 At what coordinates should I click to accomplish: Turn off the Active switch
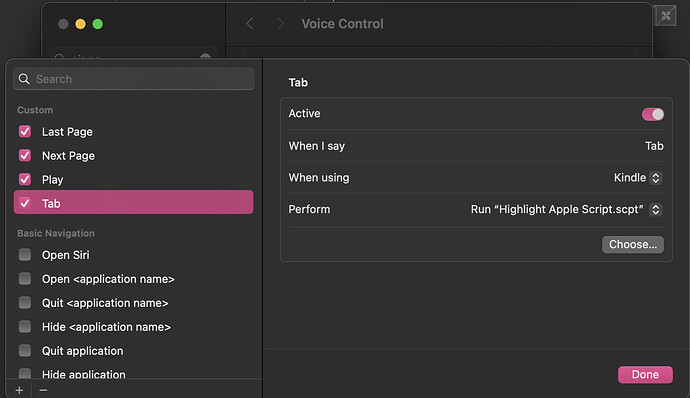click(653, 114)
